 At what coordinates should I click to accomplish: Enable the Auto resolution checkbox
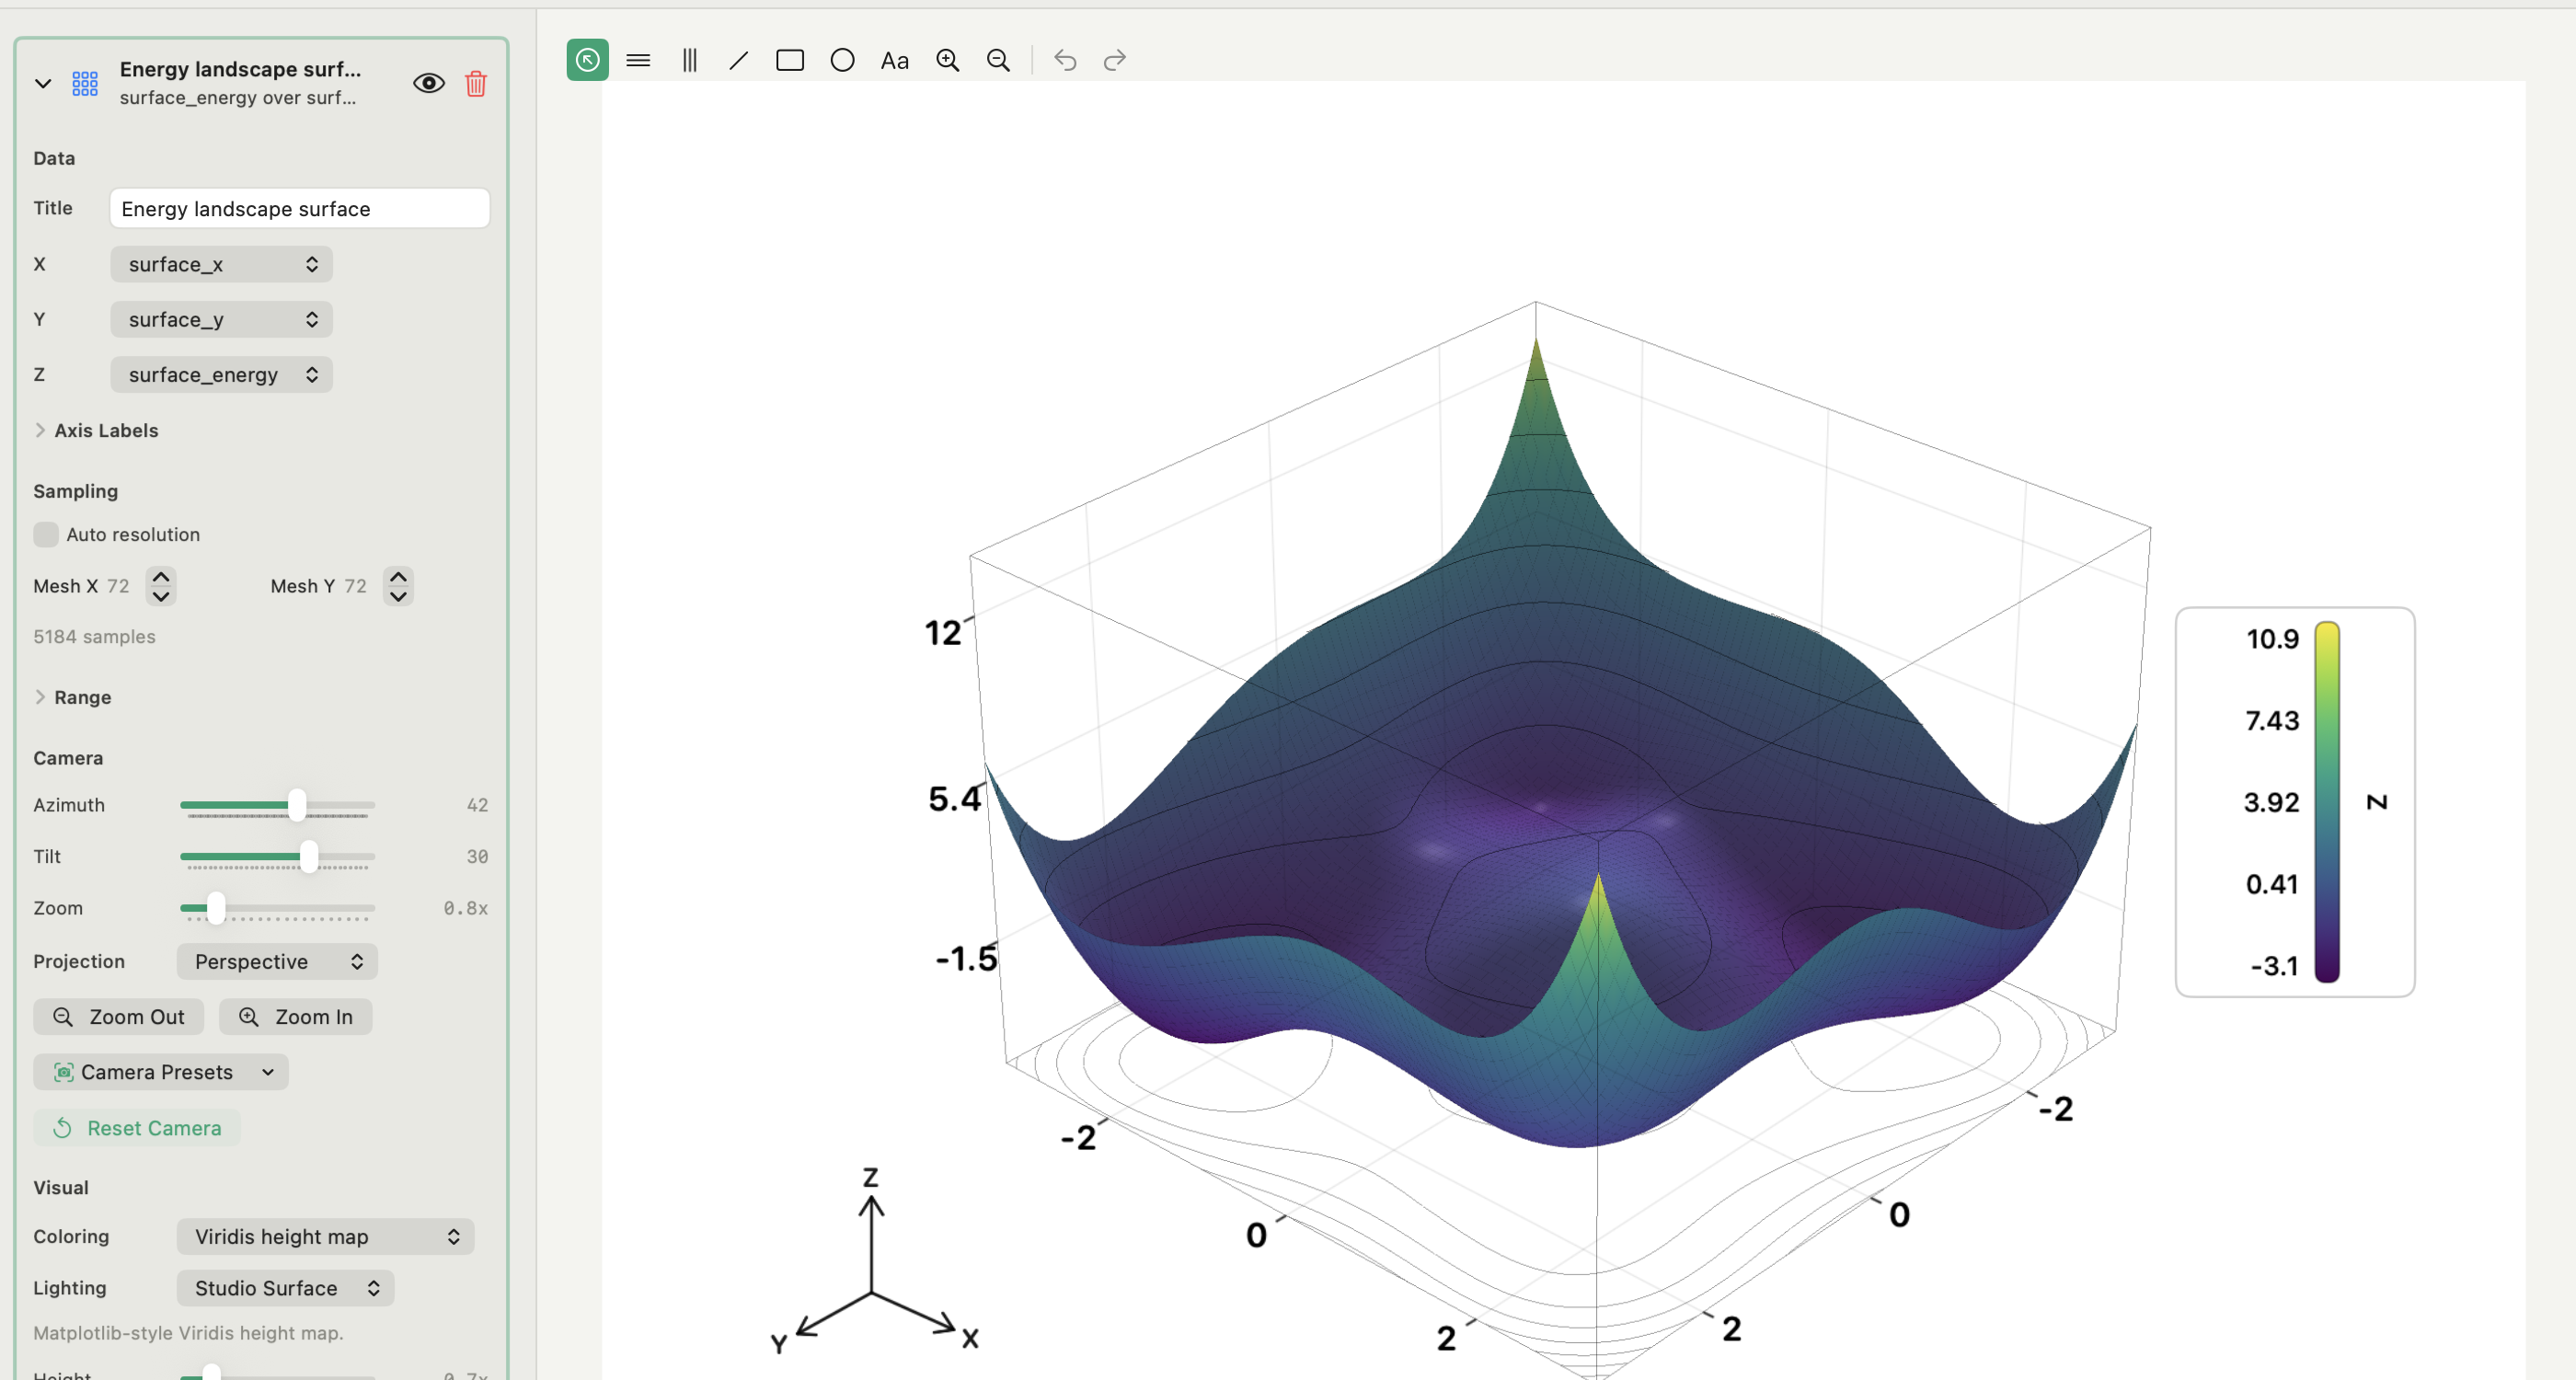[x=46, y=534]
